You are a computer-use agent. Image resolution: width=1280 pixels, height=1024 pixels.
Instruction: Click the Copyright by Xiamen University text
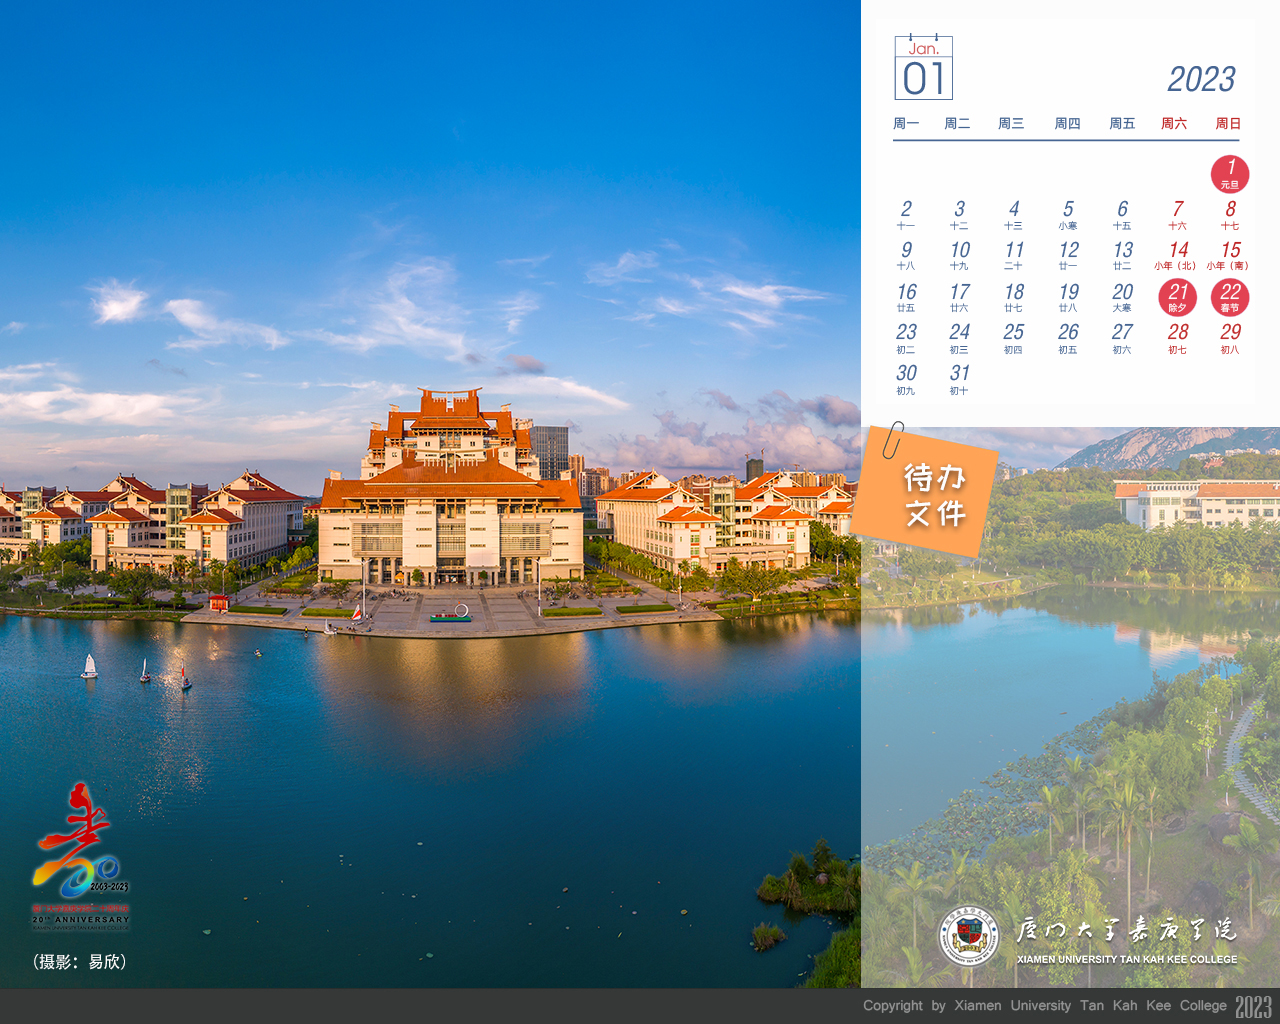[x=1044, y=1006]
